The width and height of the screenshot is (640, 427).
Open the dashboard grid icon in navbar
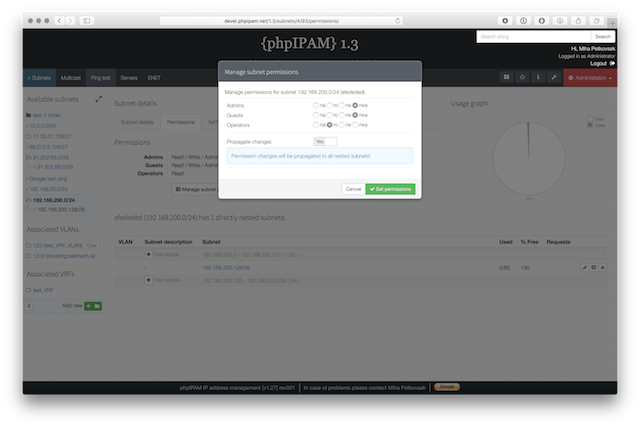pyautogui.click(x=507, y=76)
